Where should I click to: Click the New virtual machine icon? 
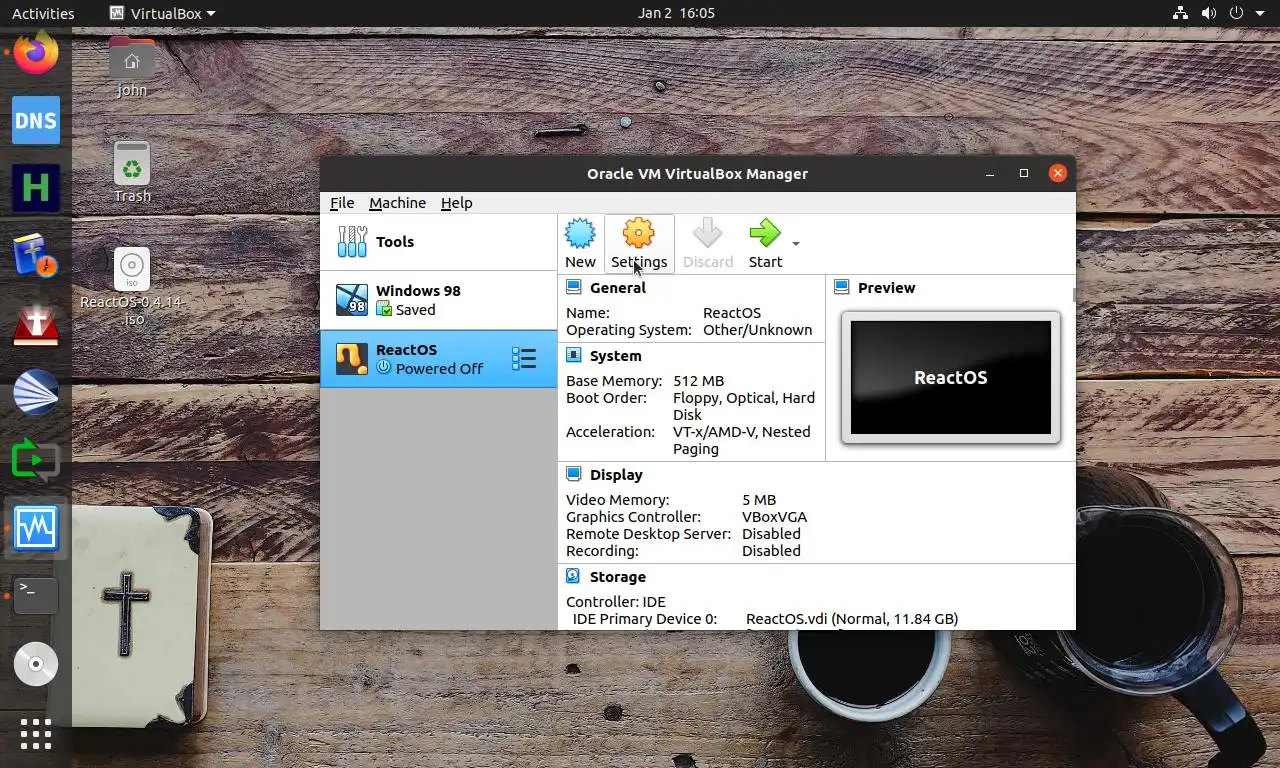click(580, 234)
